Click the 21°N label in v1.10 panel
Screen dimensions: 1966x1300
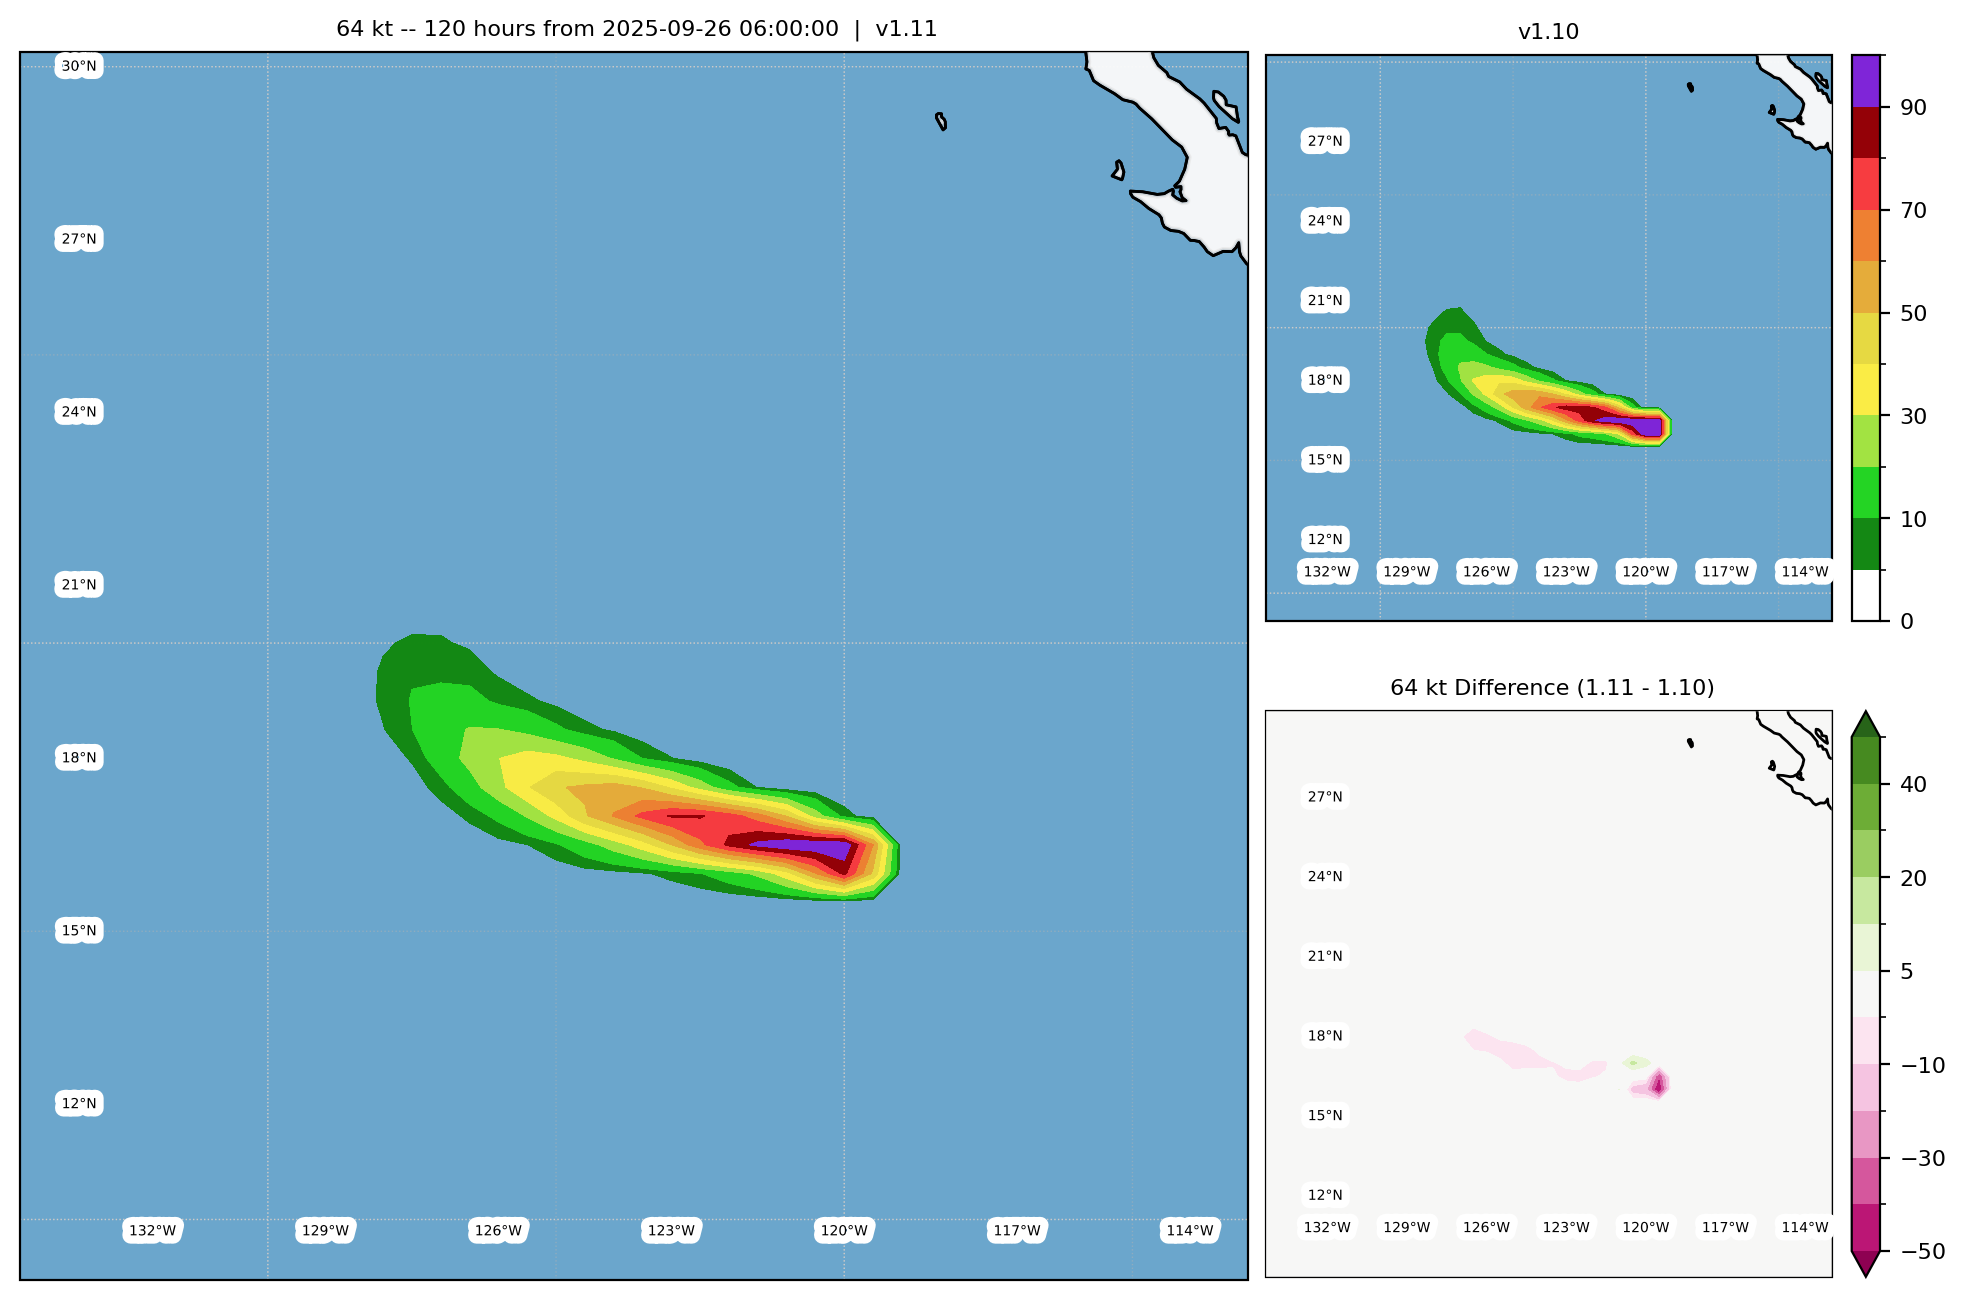tap(1325, 300)
